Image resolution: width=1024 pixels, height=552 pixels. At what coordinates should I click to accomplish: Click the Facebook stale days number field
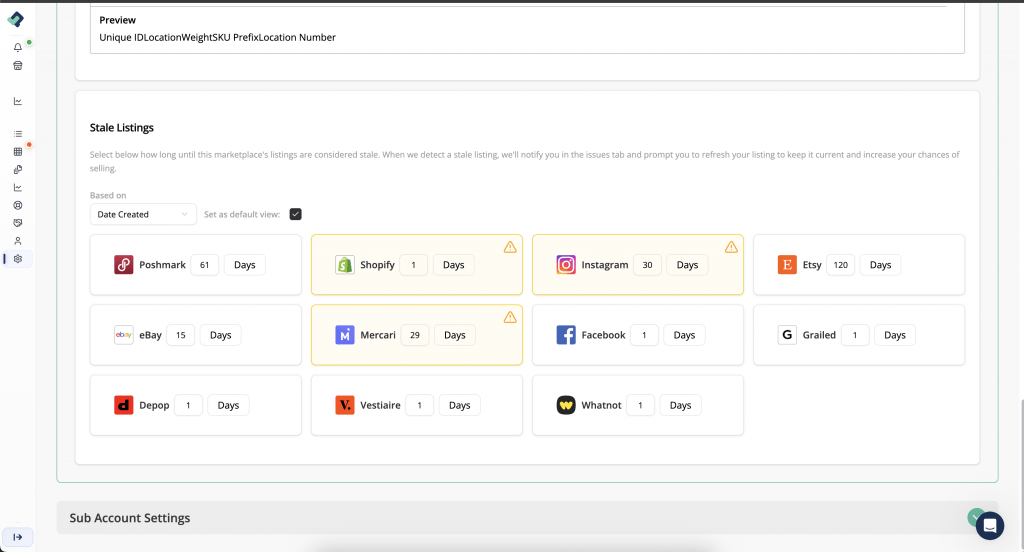click(x=644, y=334)
